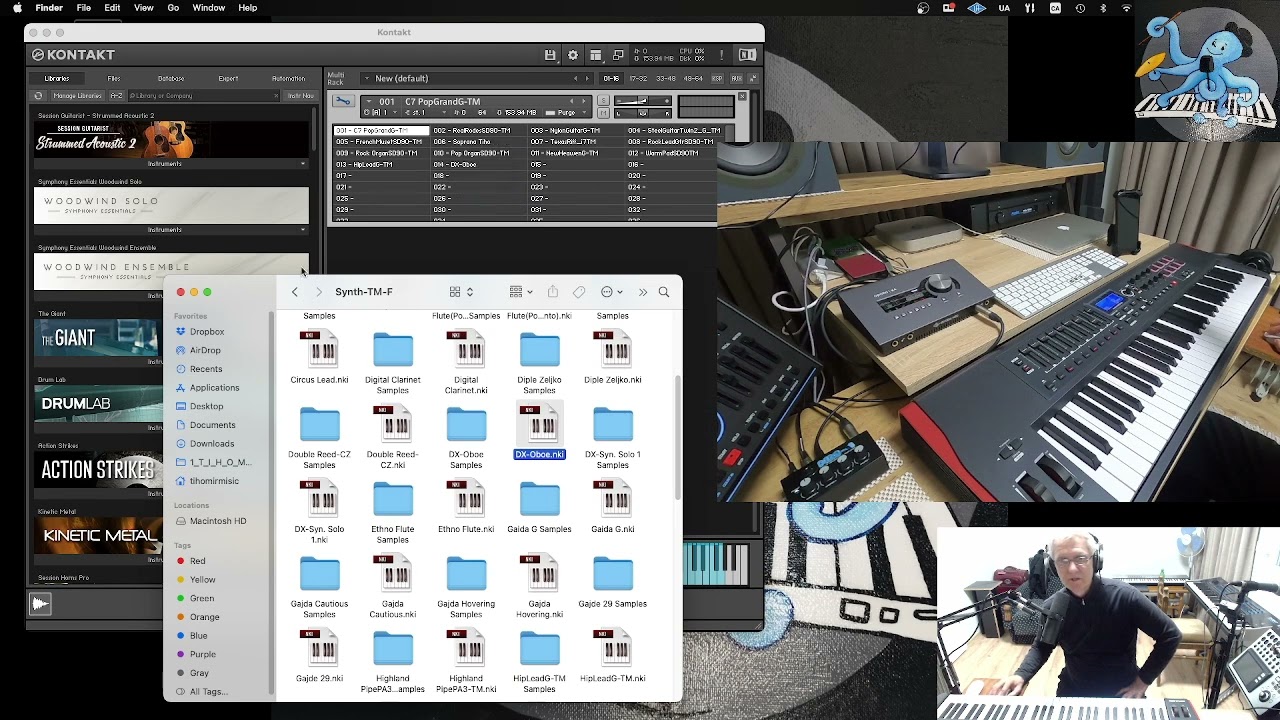Click the Manage Libraries button
The height and width of the screenshot is (720, 1280).
(x=77, y=96)
